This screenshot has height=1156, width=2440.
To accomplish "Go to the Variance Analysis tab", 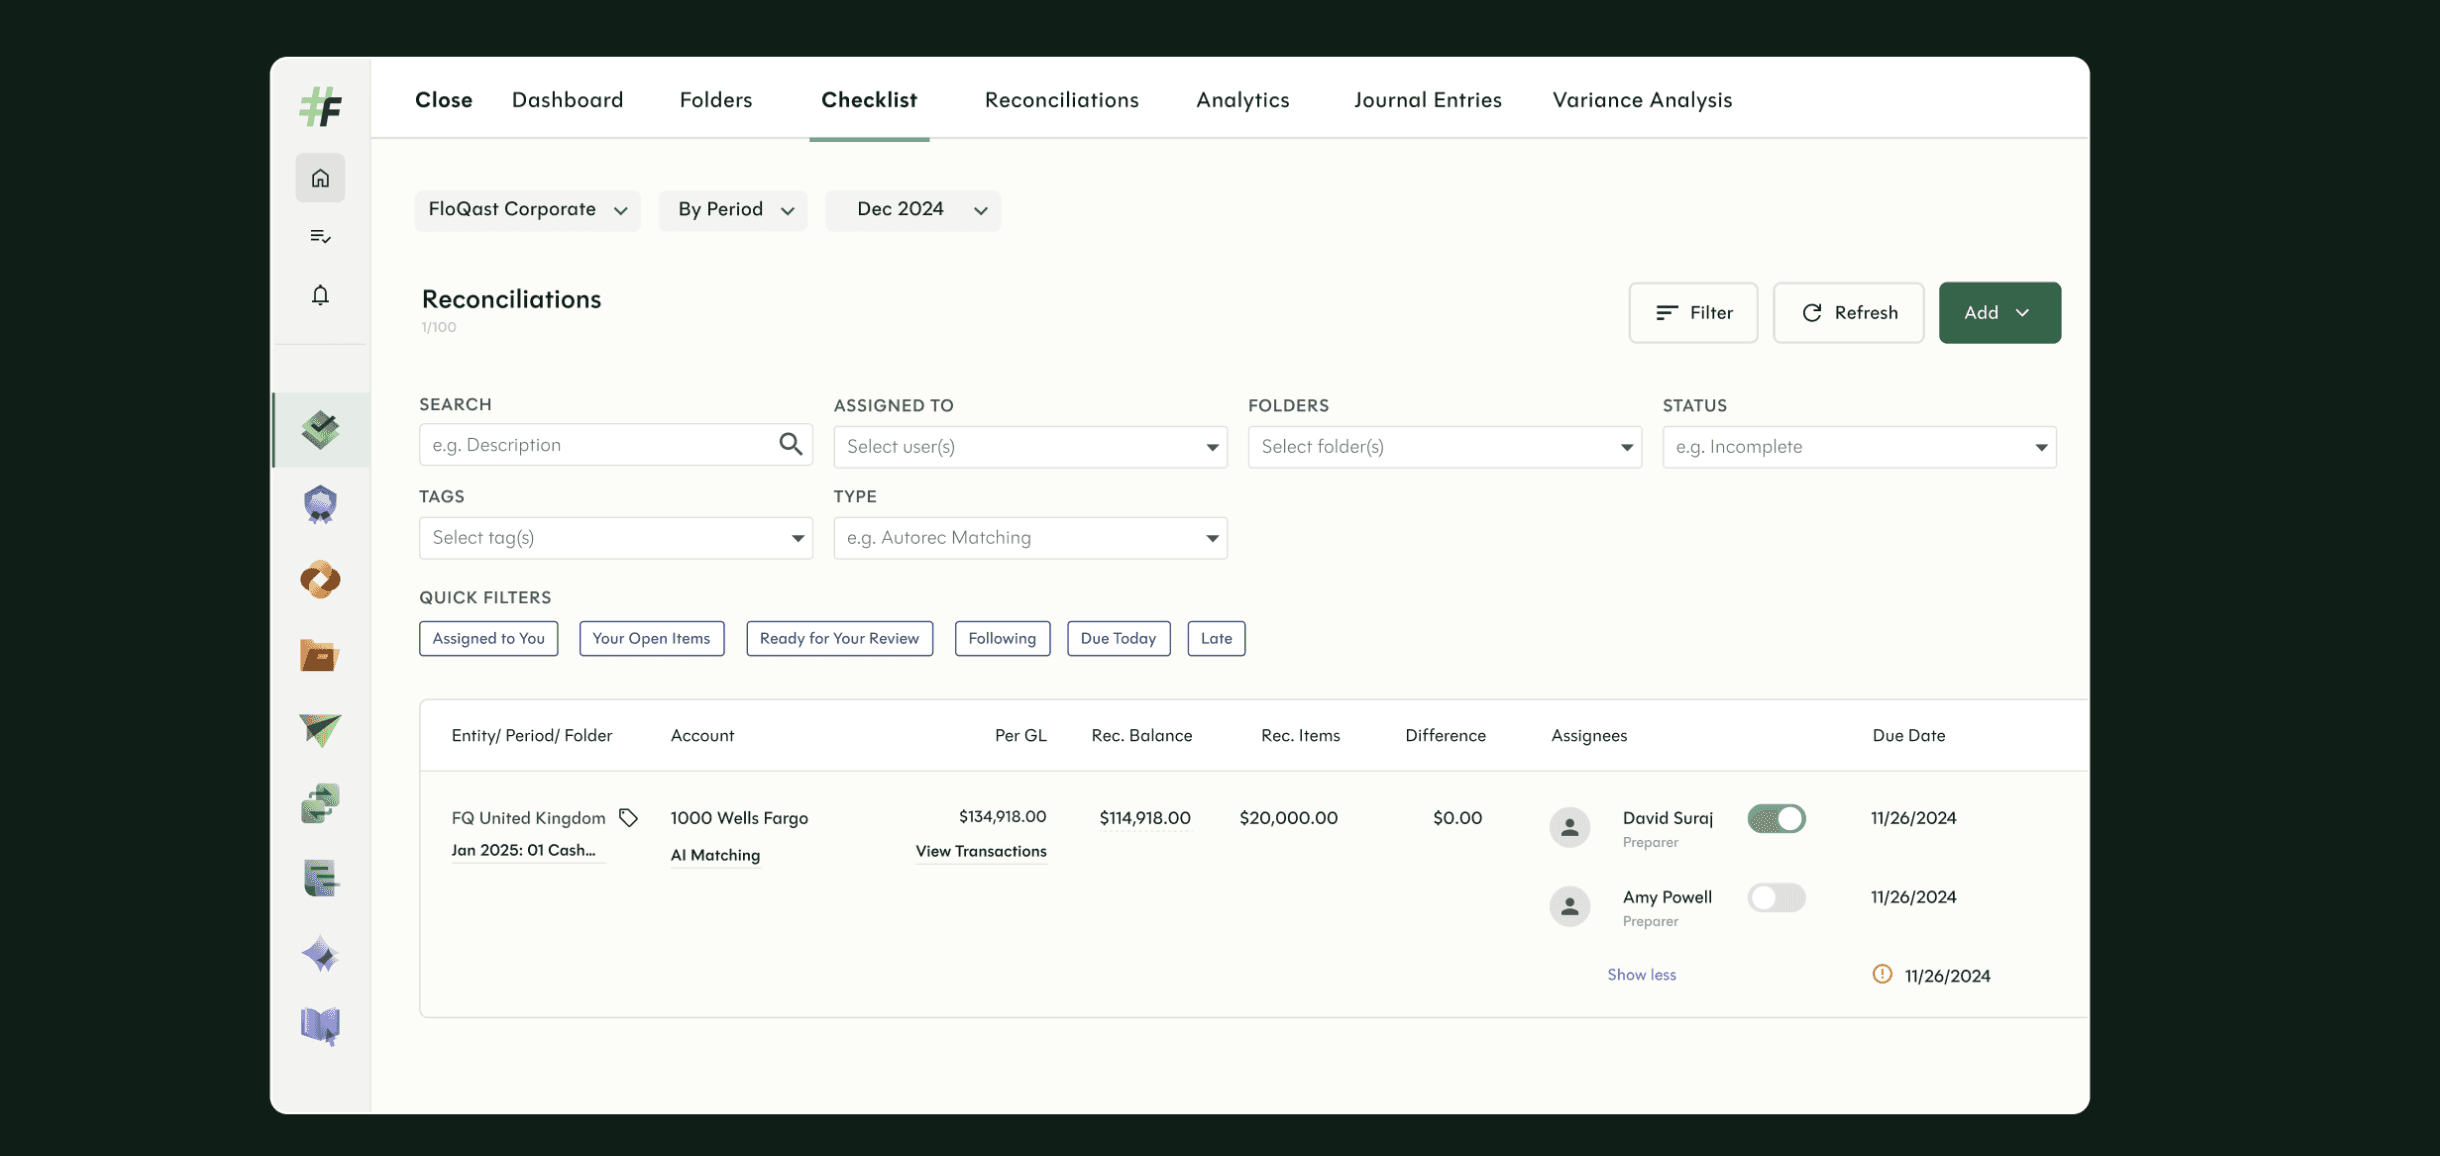I will point(1642,100).
